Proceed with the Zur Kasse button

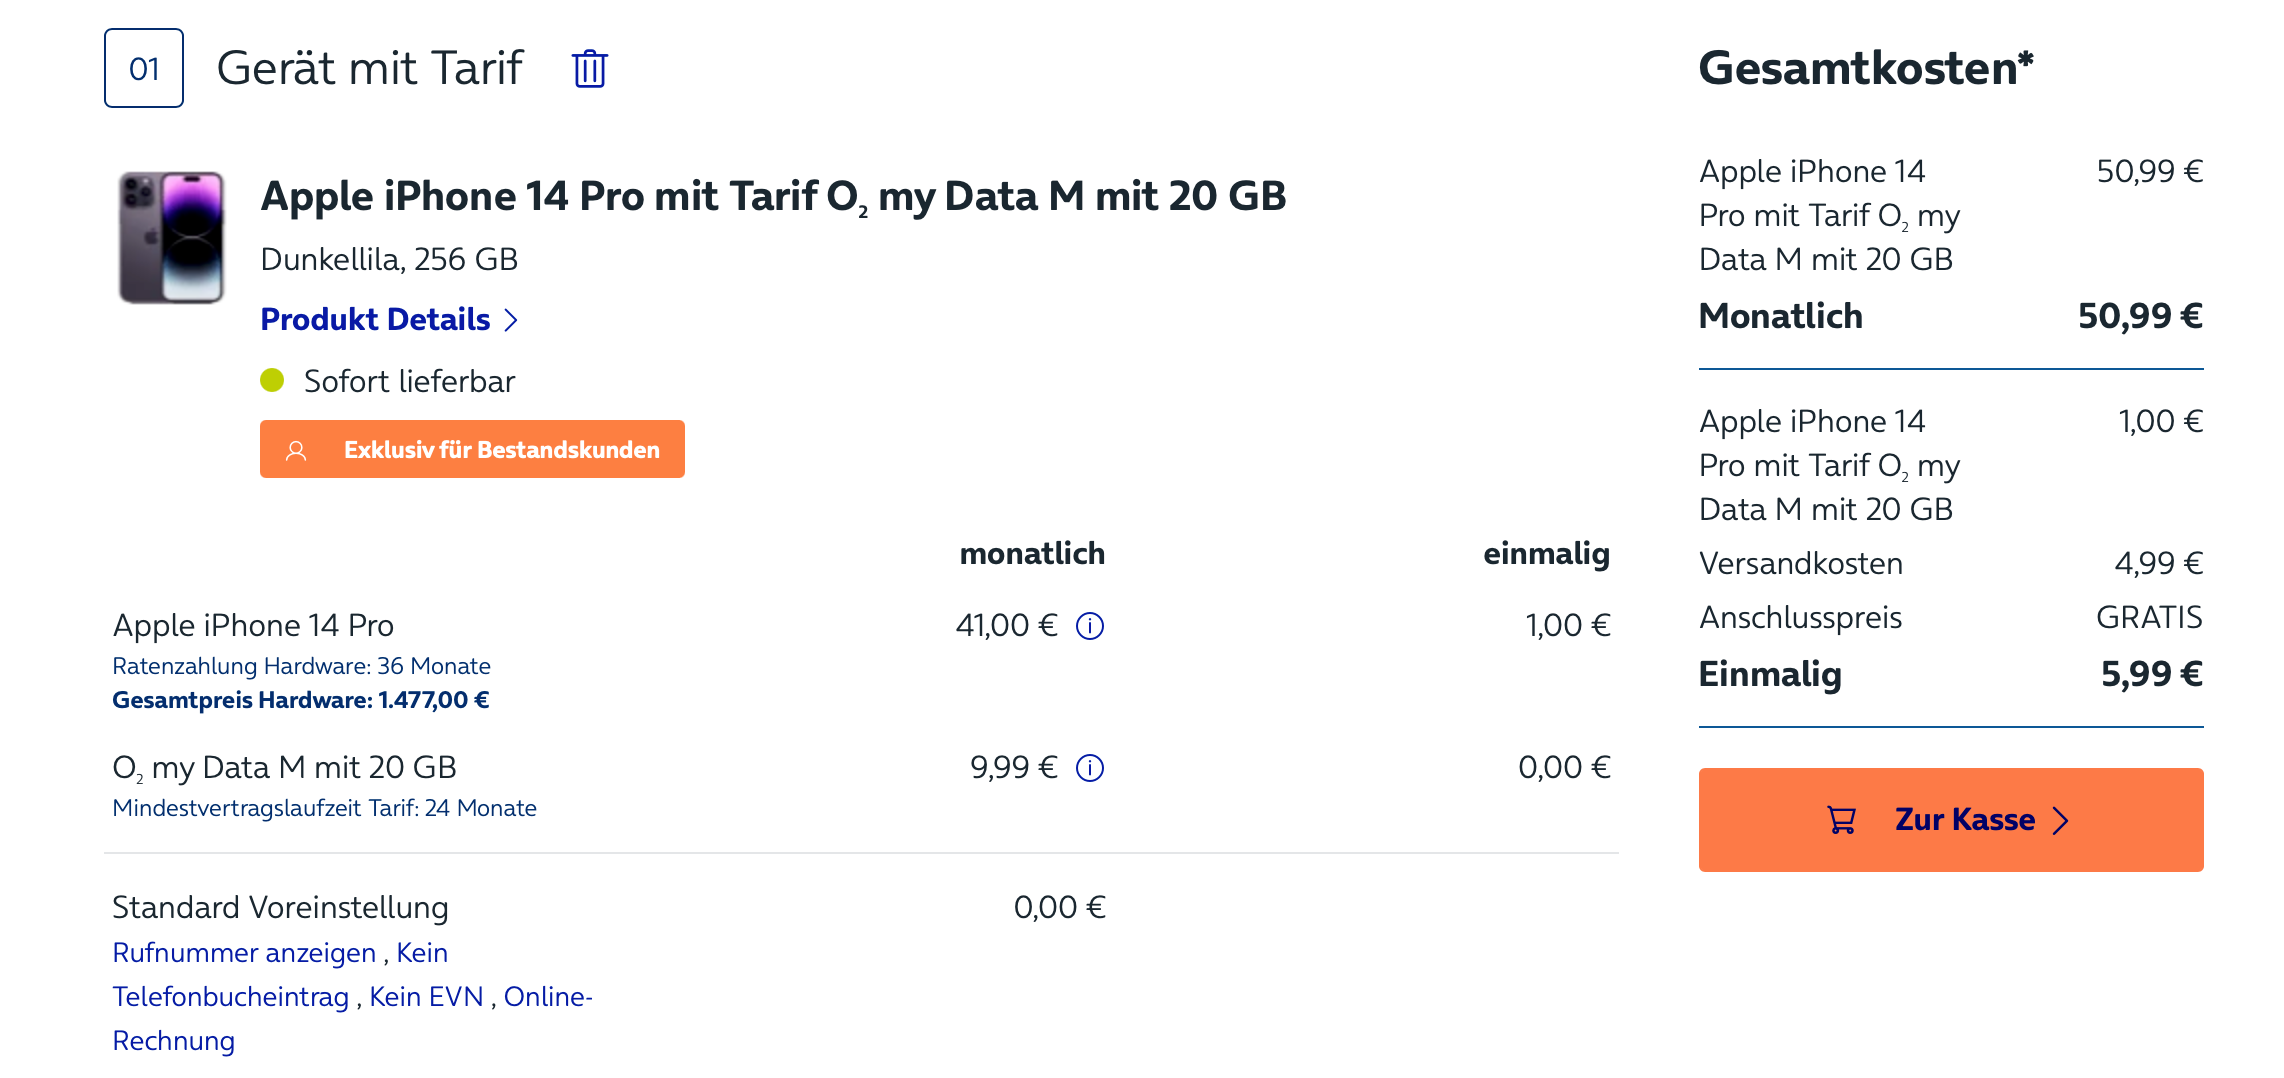click(x=1950, y=820)
